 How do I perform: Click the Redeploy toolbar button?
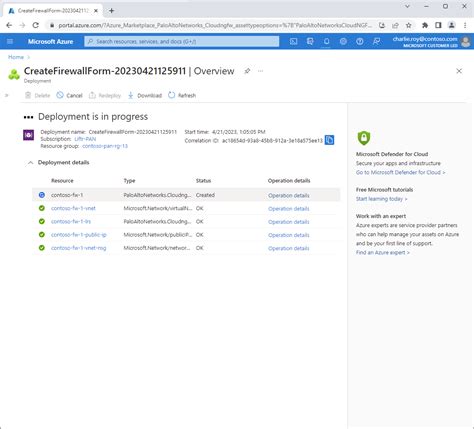coord(105,95)
